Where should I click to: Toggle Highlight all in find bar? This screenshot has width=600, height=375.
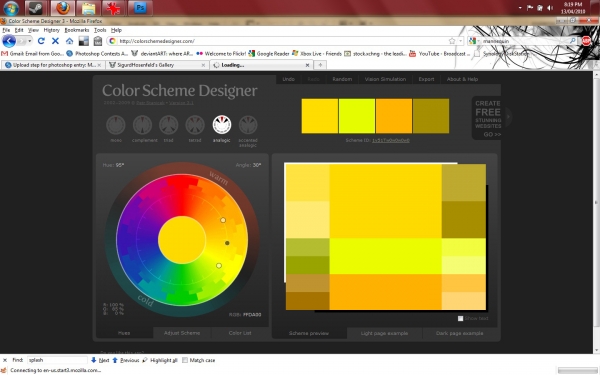point(160,360)
